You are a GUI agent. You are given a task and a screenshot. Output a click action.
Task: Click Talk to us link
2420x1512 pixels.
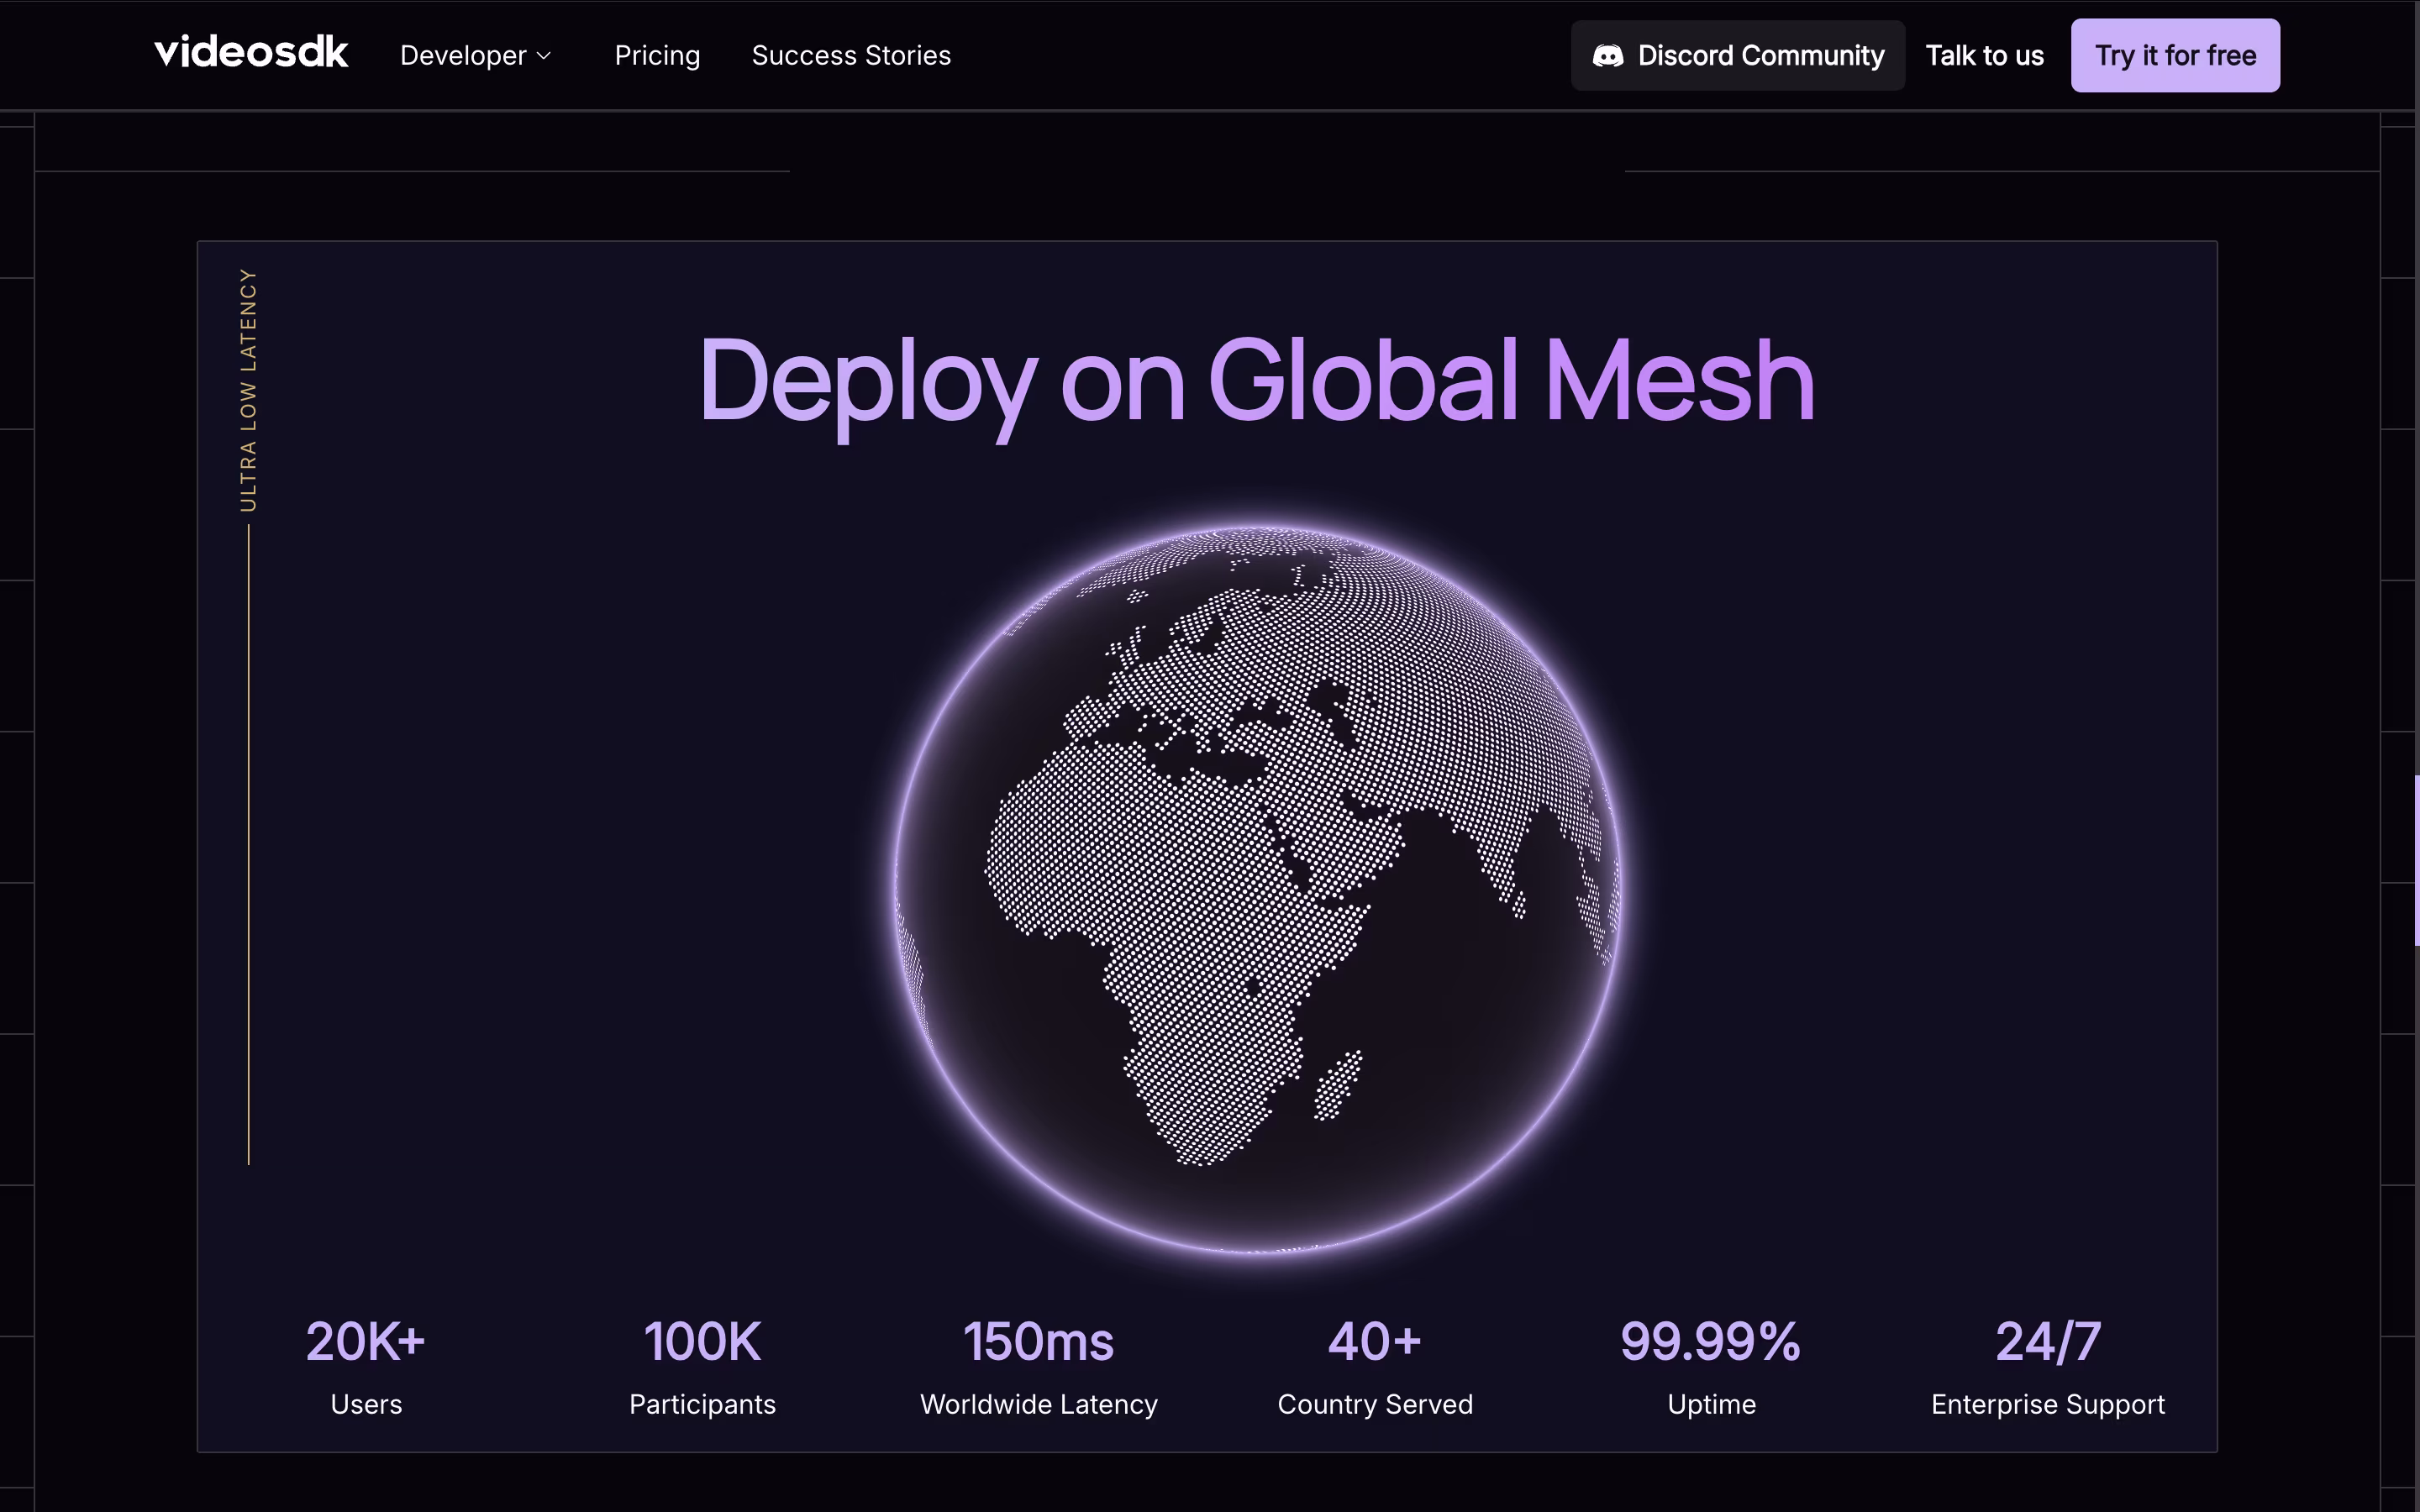point(1984,56)
